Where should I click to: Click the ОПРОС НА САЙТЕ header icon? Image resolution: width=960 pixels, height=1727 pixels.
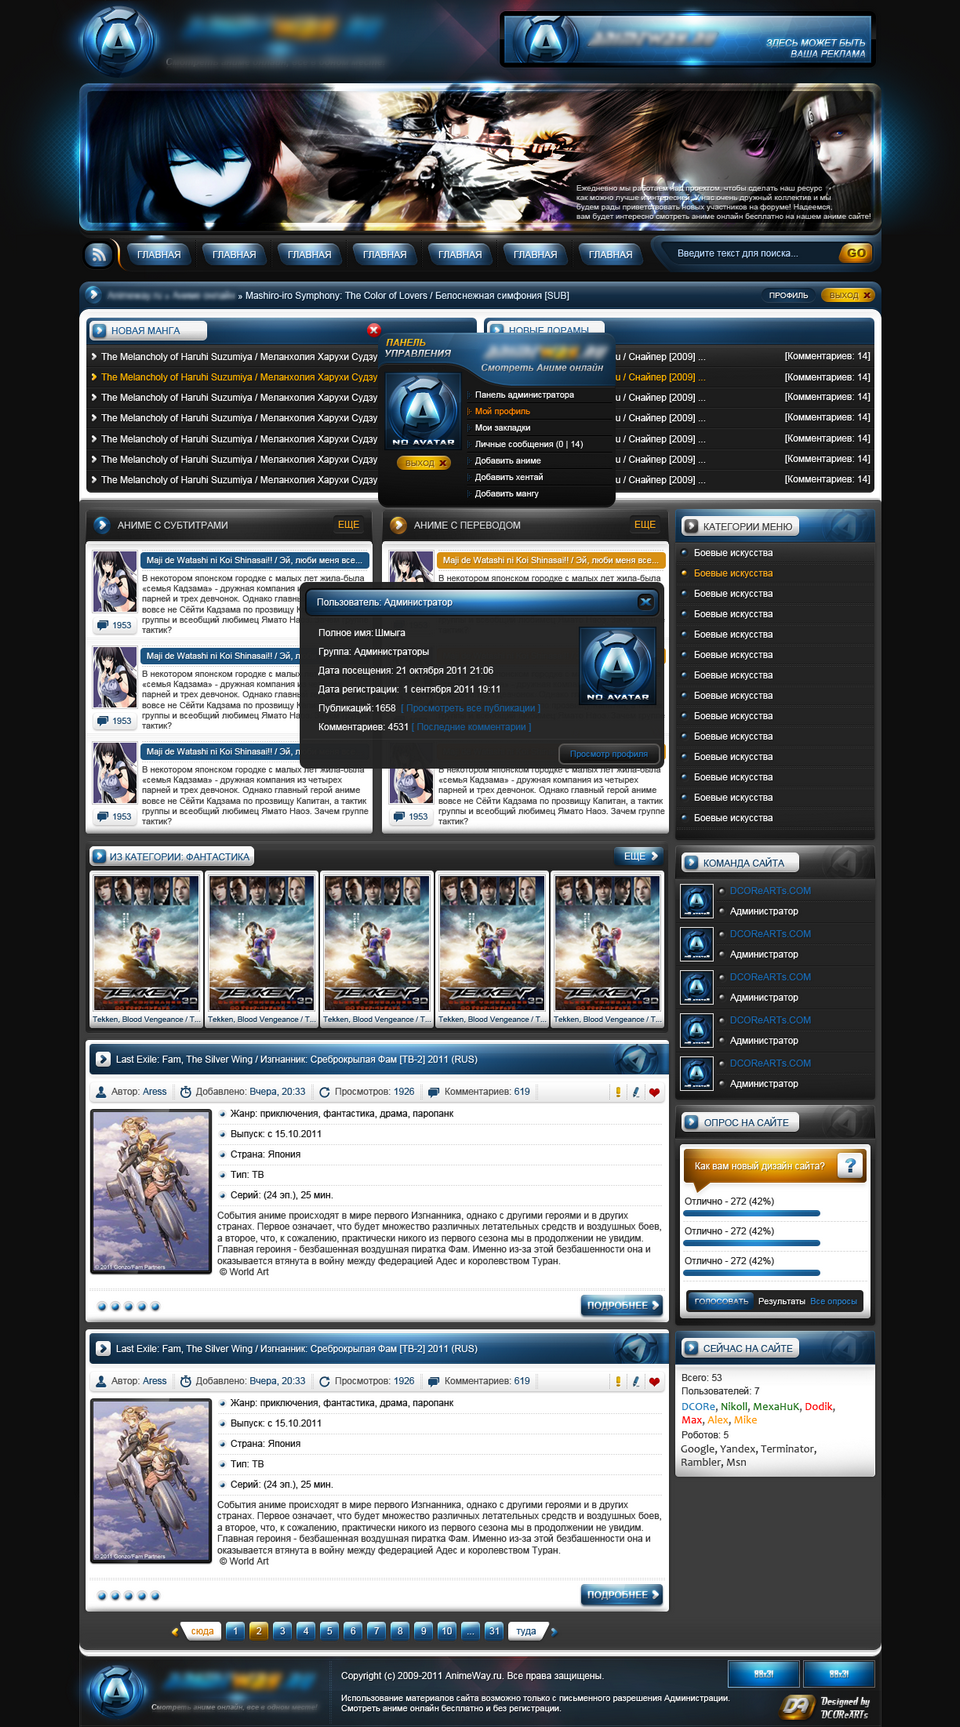(x=691, y=1122)
